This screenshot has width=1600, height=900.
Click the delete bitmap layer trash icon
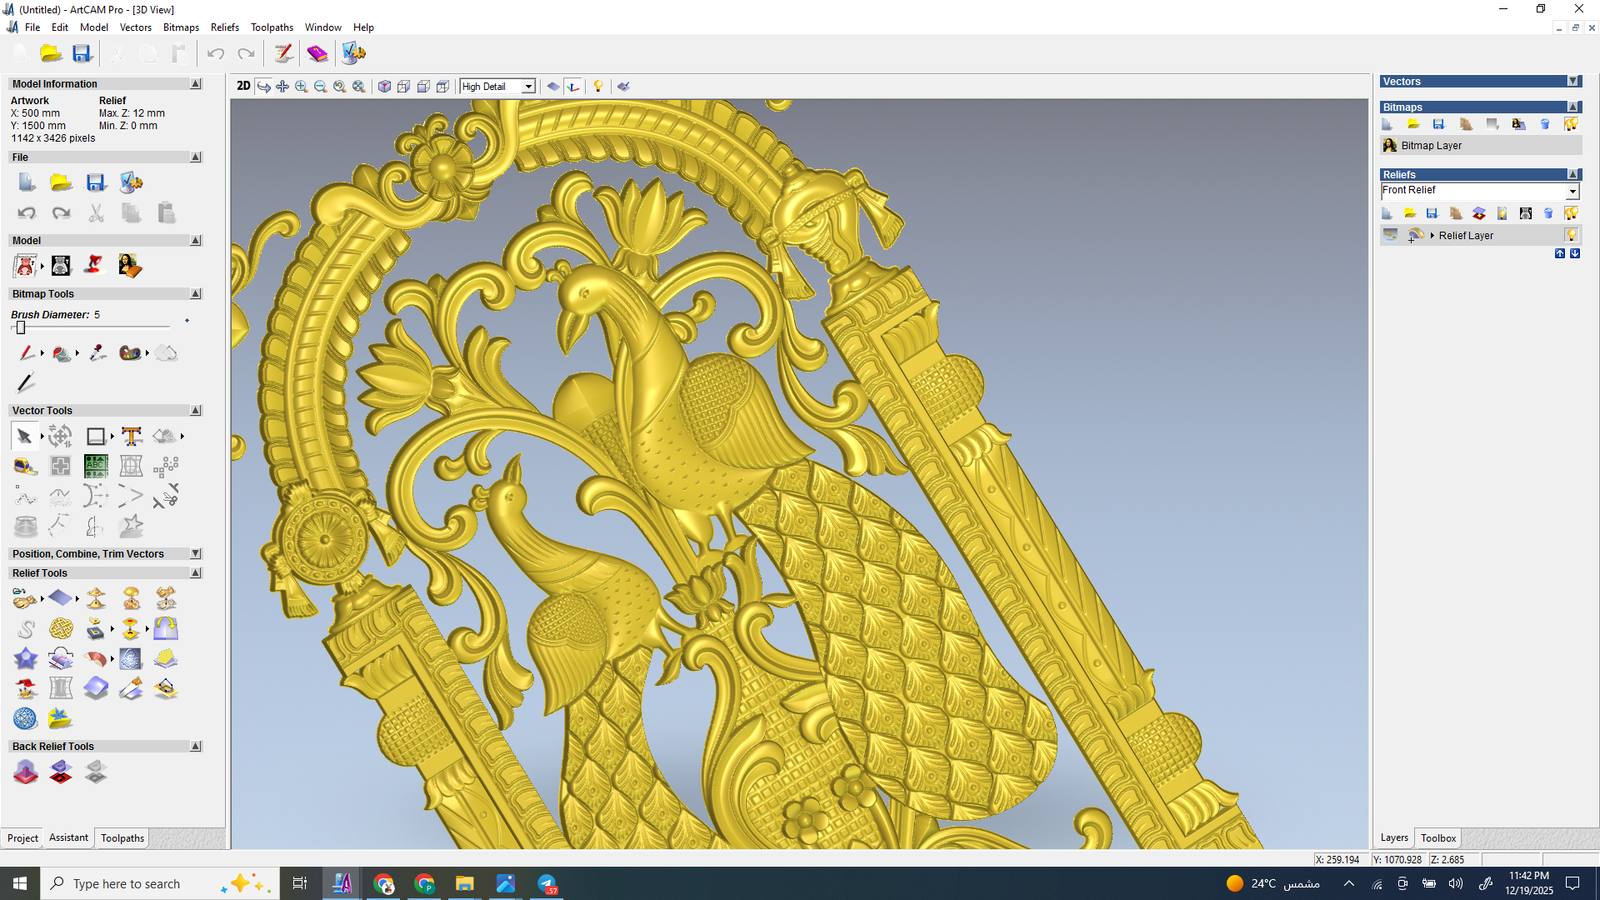pyautogui.click(x=1545, y=124)
